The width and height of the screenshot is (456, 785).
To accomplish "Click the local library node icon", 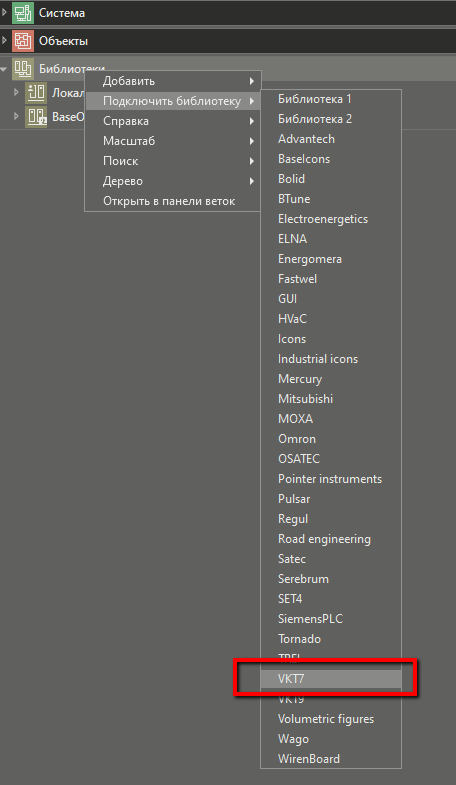I will click(36, 93).
